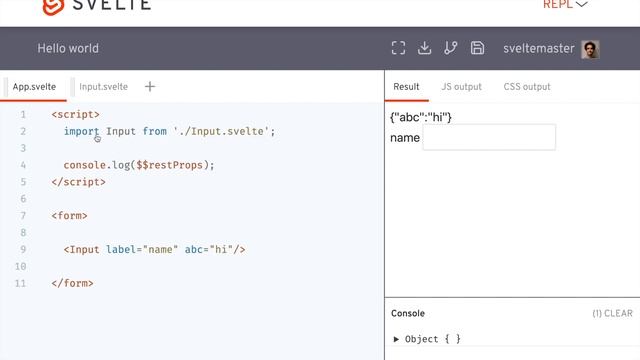Click the sveltemaster profile avatar

(x=590, y=49)
